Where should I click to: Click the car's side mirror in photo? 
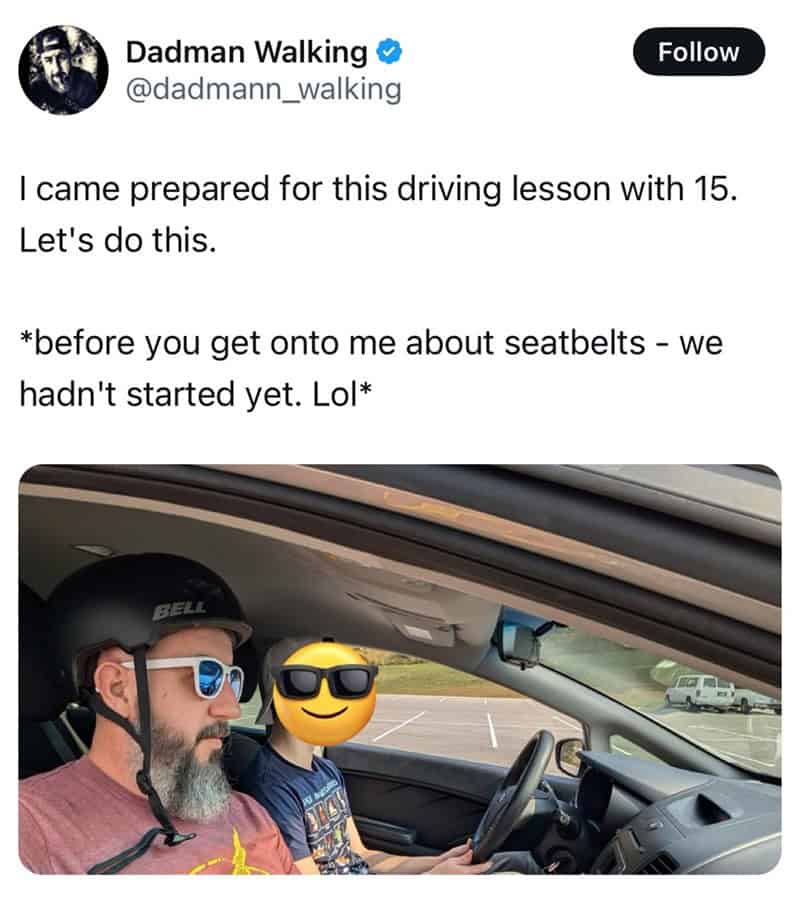pos(570,756)
